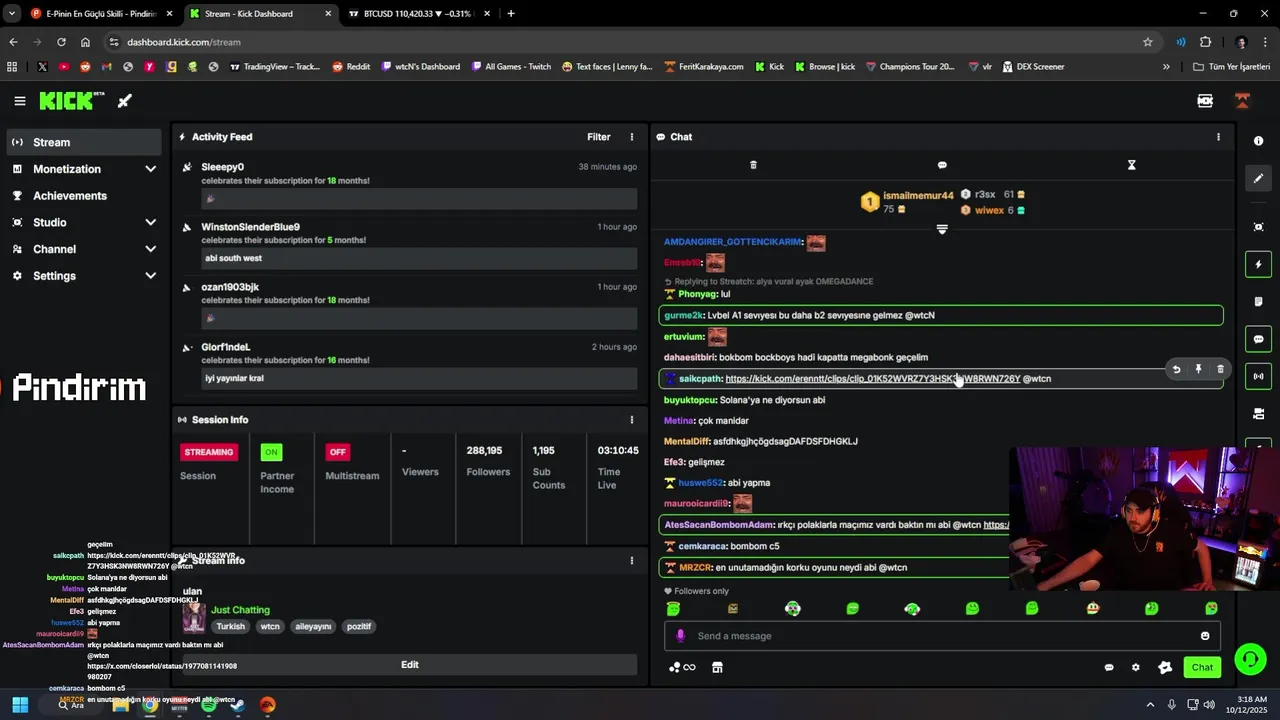Open the profile avatar in the top right
This screenshot has width=1280, height=720.
[1242, 101]
